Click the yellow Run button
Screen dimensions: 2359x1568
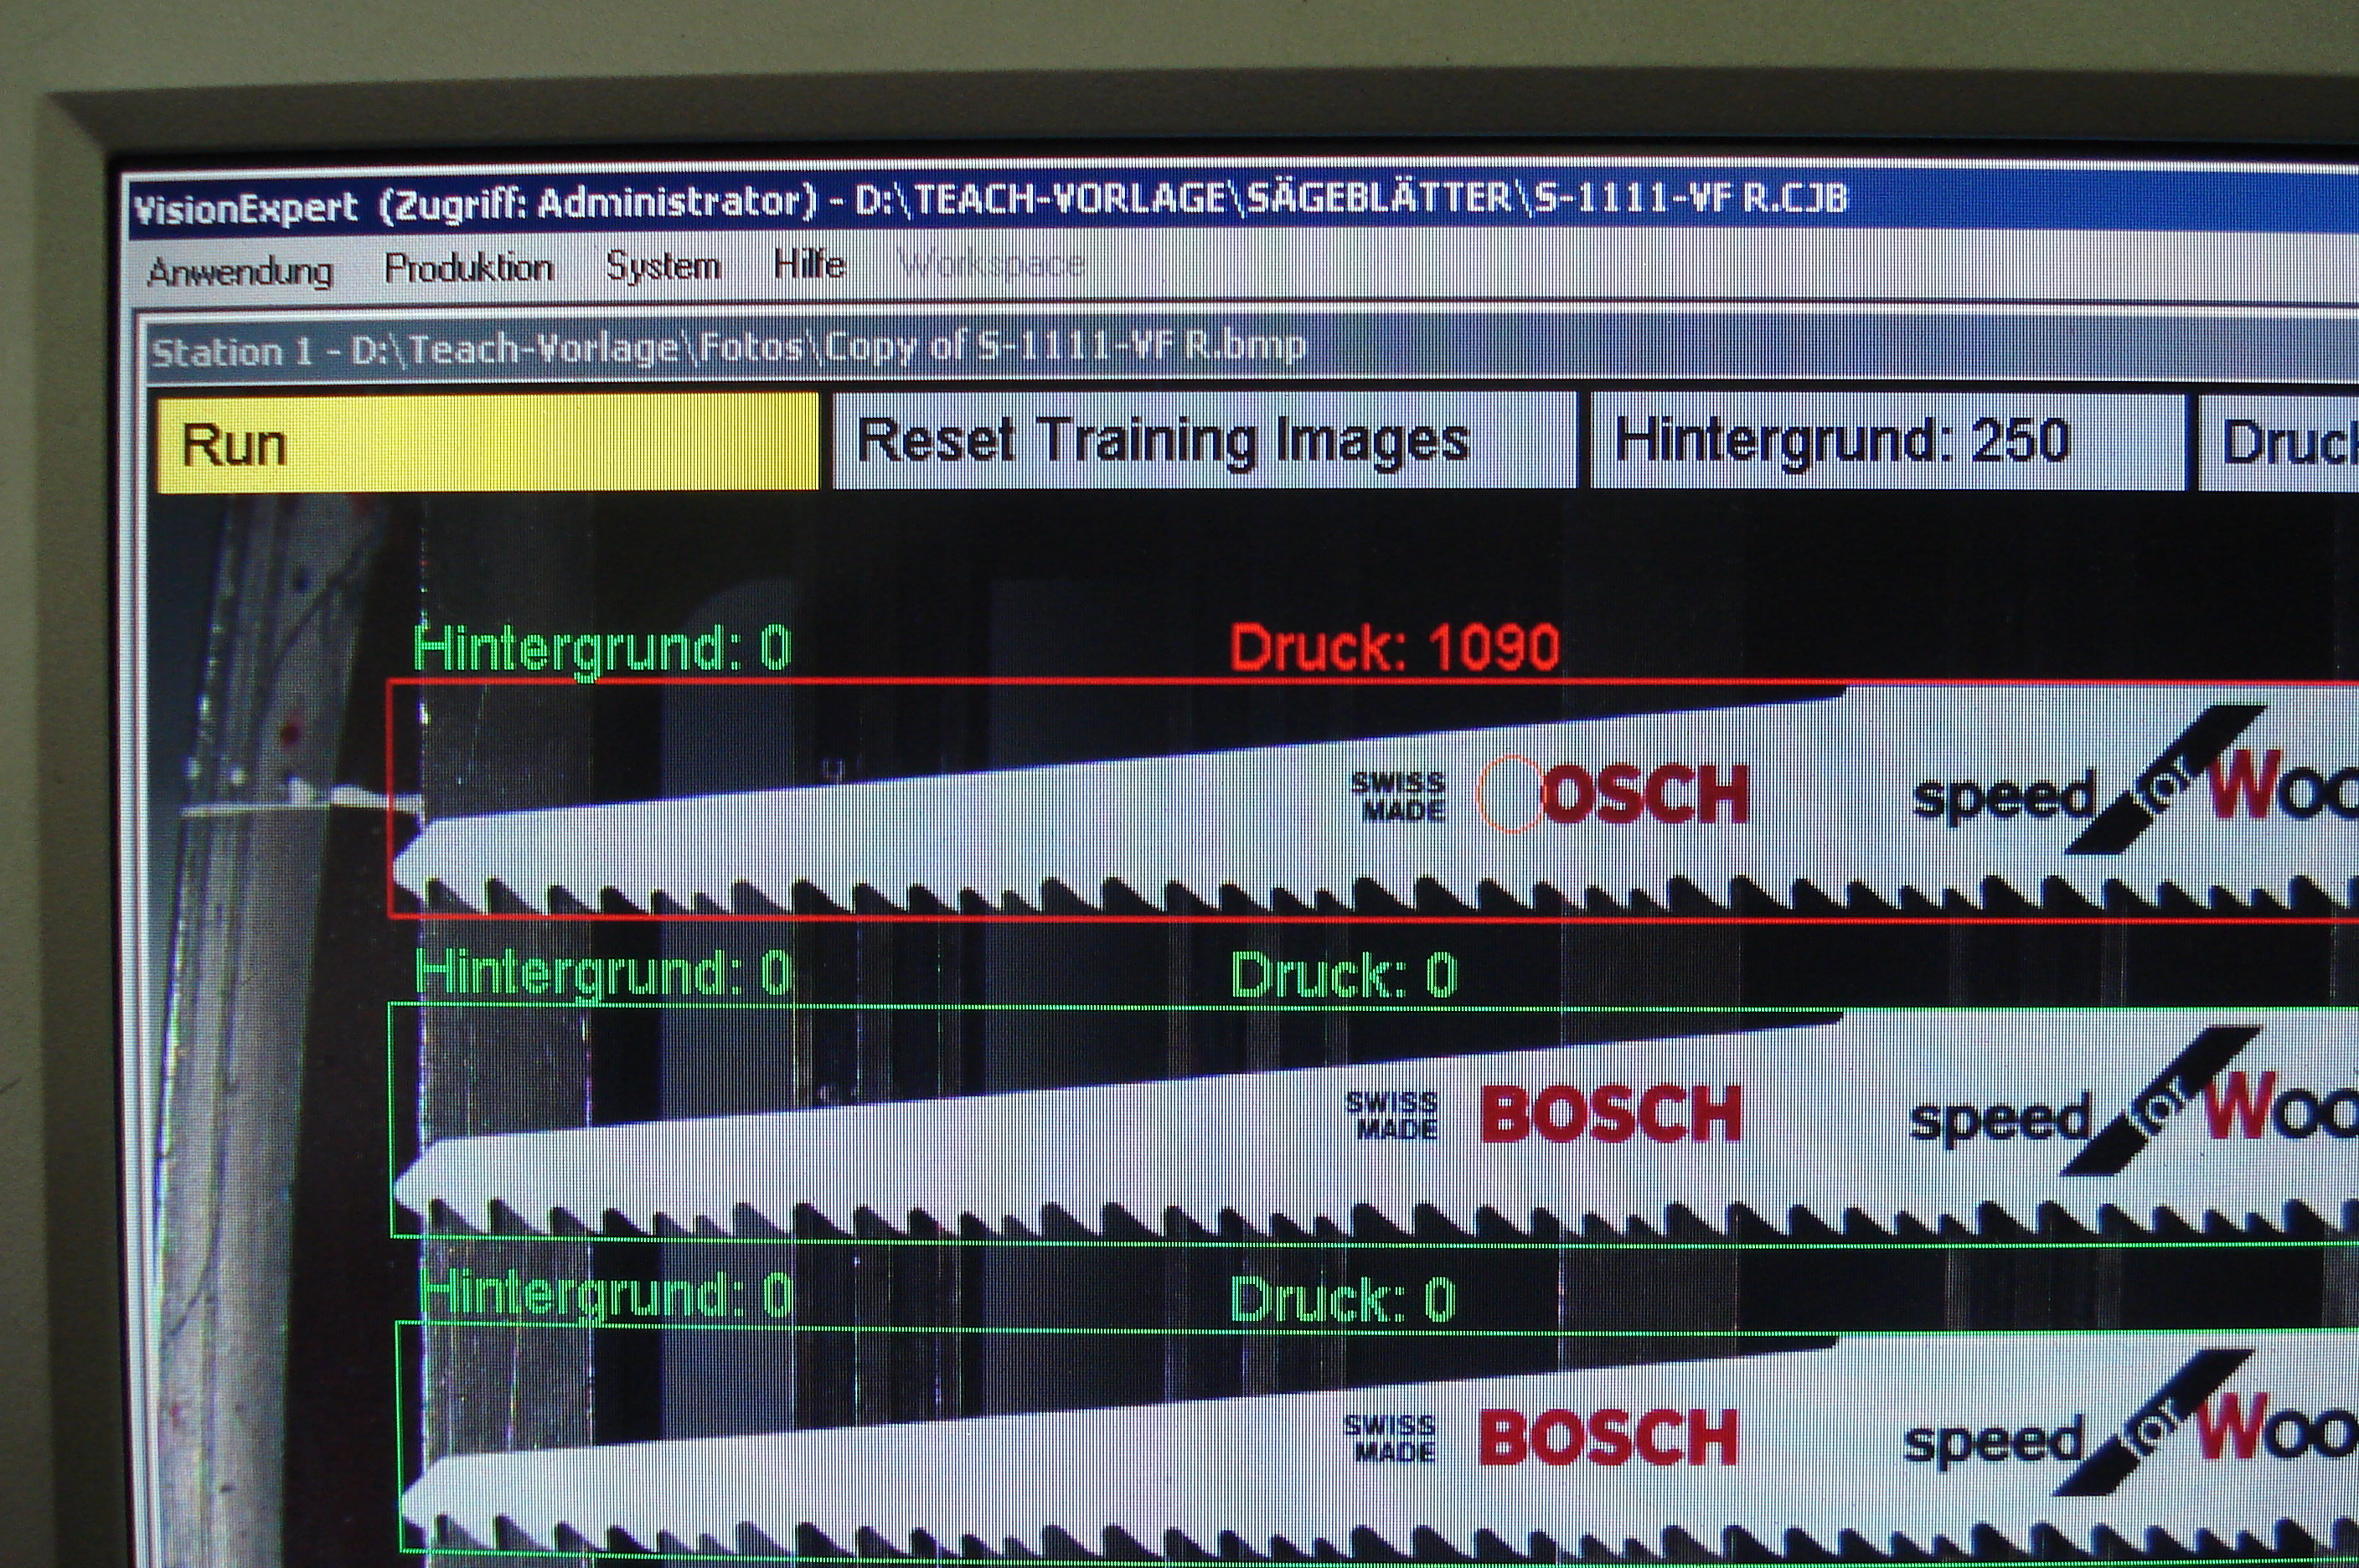point(488,443)
